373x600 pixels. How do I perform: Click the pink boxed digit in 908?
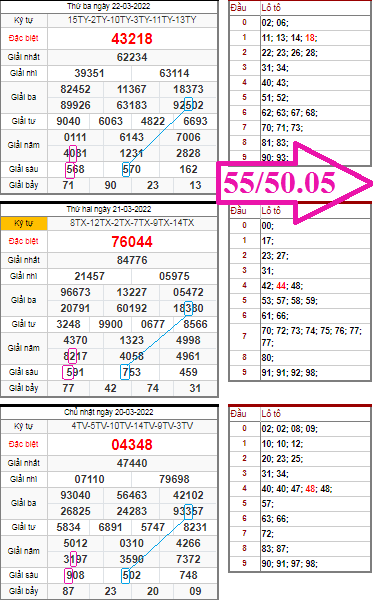(68, 576)
